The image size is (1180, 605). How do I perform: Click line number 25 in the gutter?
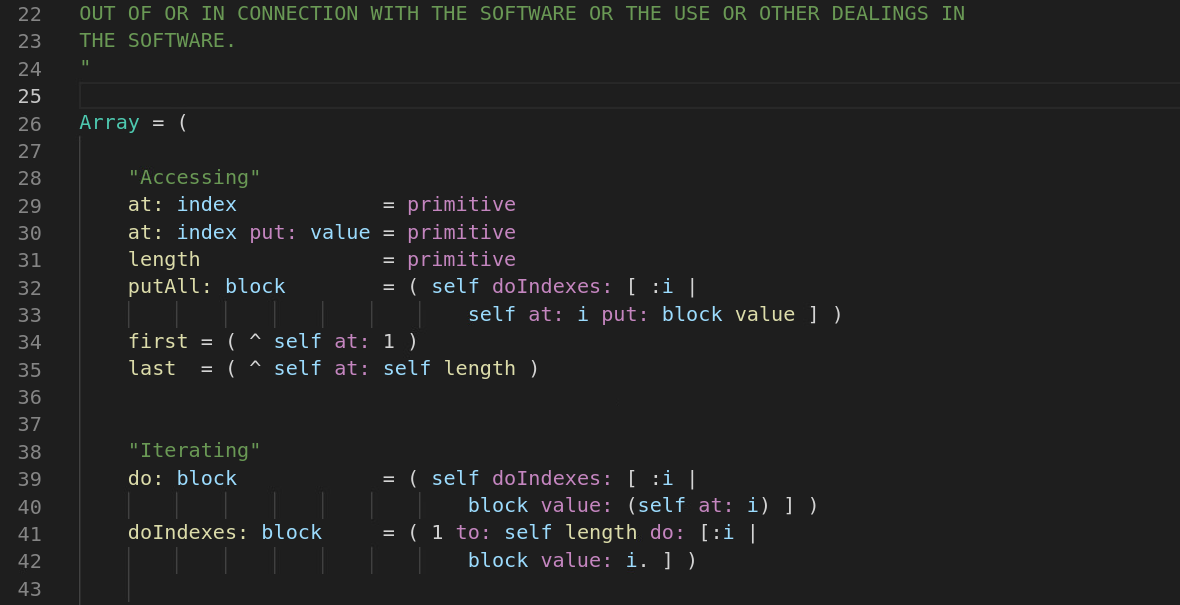pos(29,96)
